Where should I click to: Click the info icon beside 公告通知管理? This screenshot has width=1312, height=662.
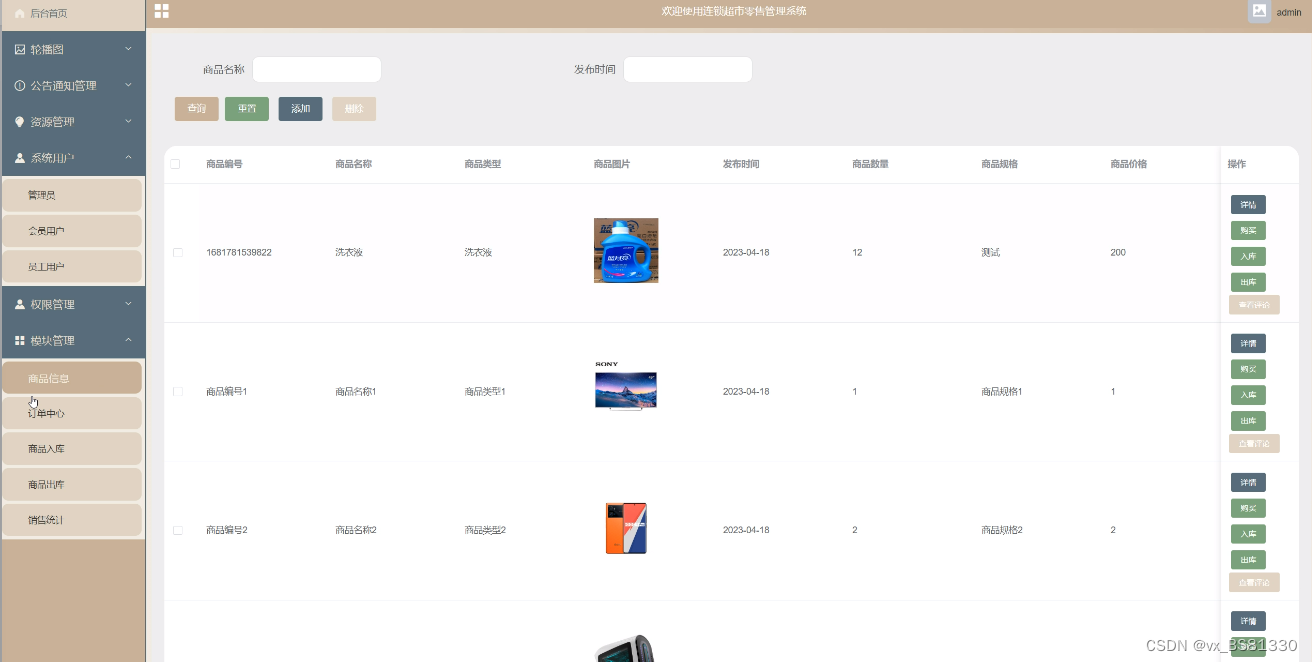pyautogui.click(x=19, y=86)
